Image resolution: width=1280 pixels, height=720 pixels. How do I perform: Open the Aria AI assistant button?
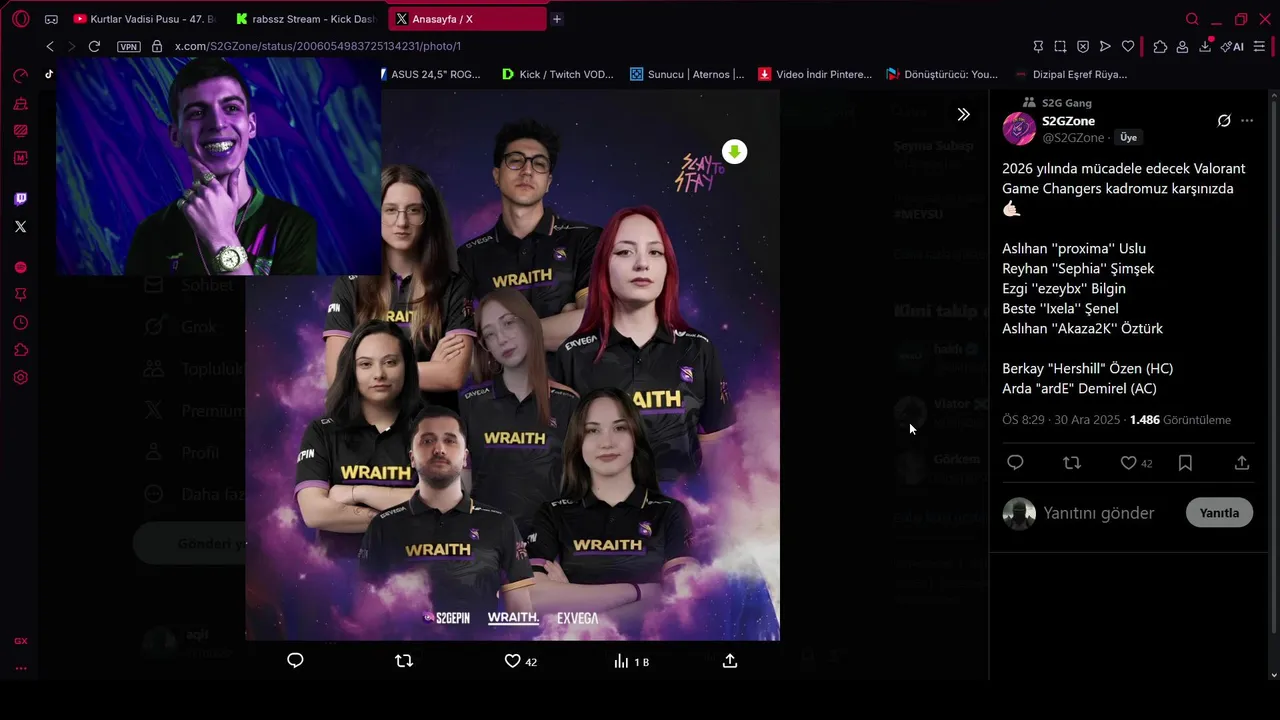pos(1232,46)
